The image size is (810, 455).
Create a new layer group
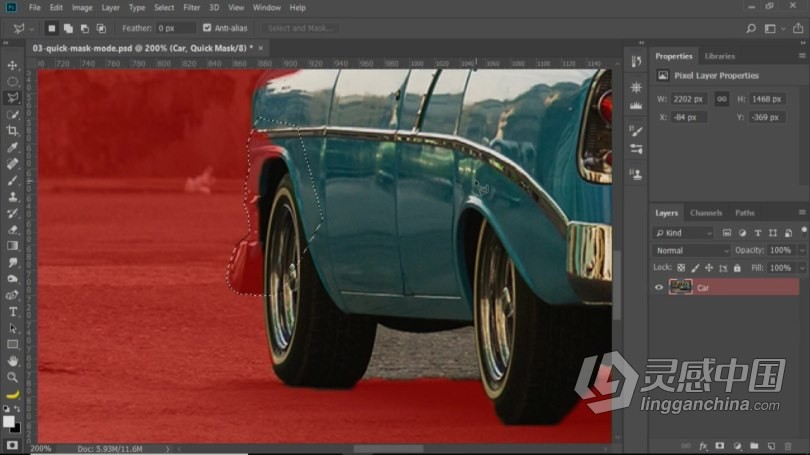[754, 446]
